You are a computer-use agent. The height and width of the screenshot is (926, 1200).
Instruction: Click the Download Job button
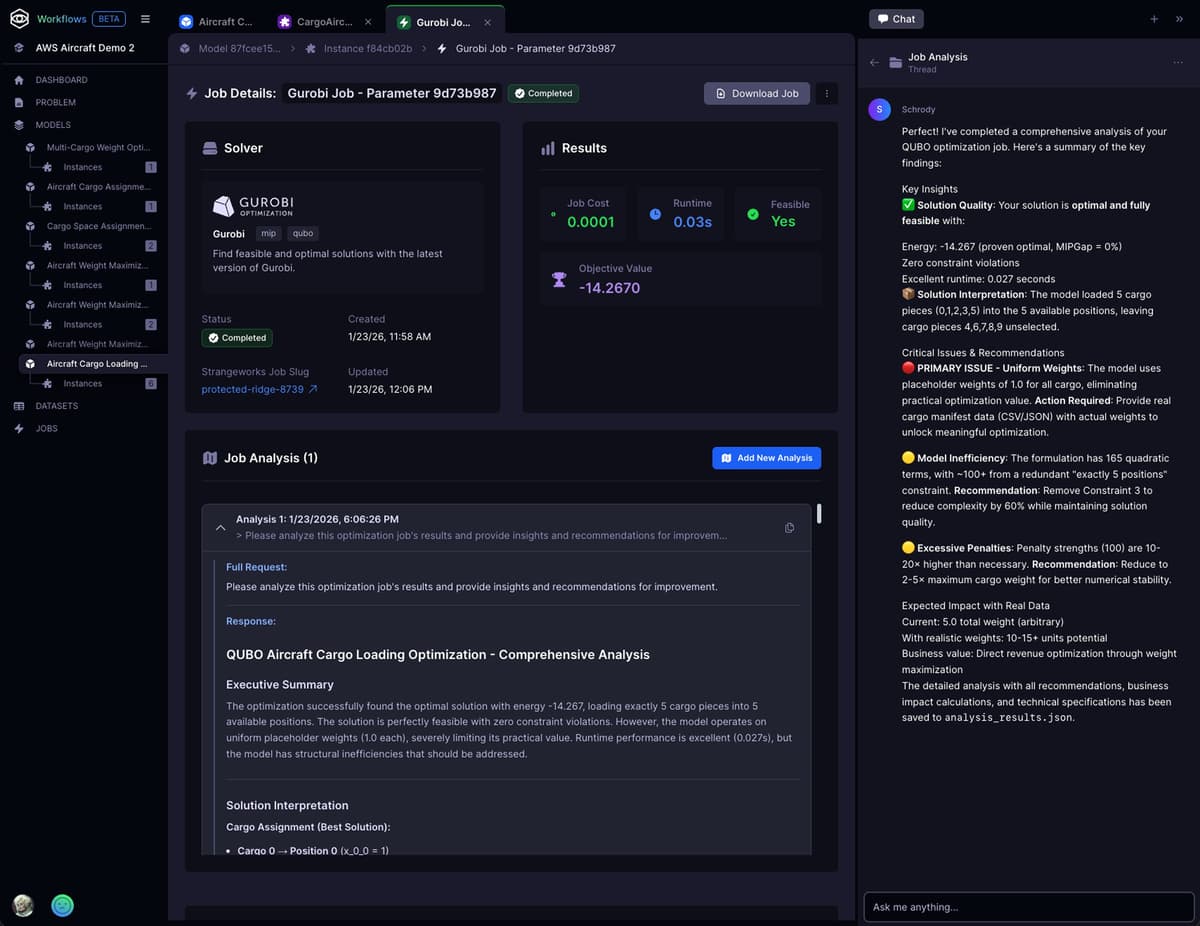[x=756, y=93]
